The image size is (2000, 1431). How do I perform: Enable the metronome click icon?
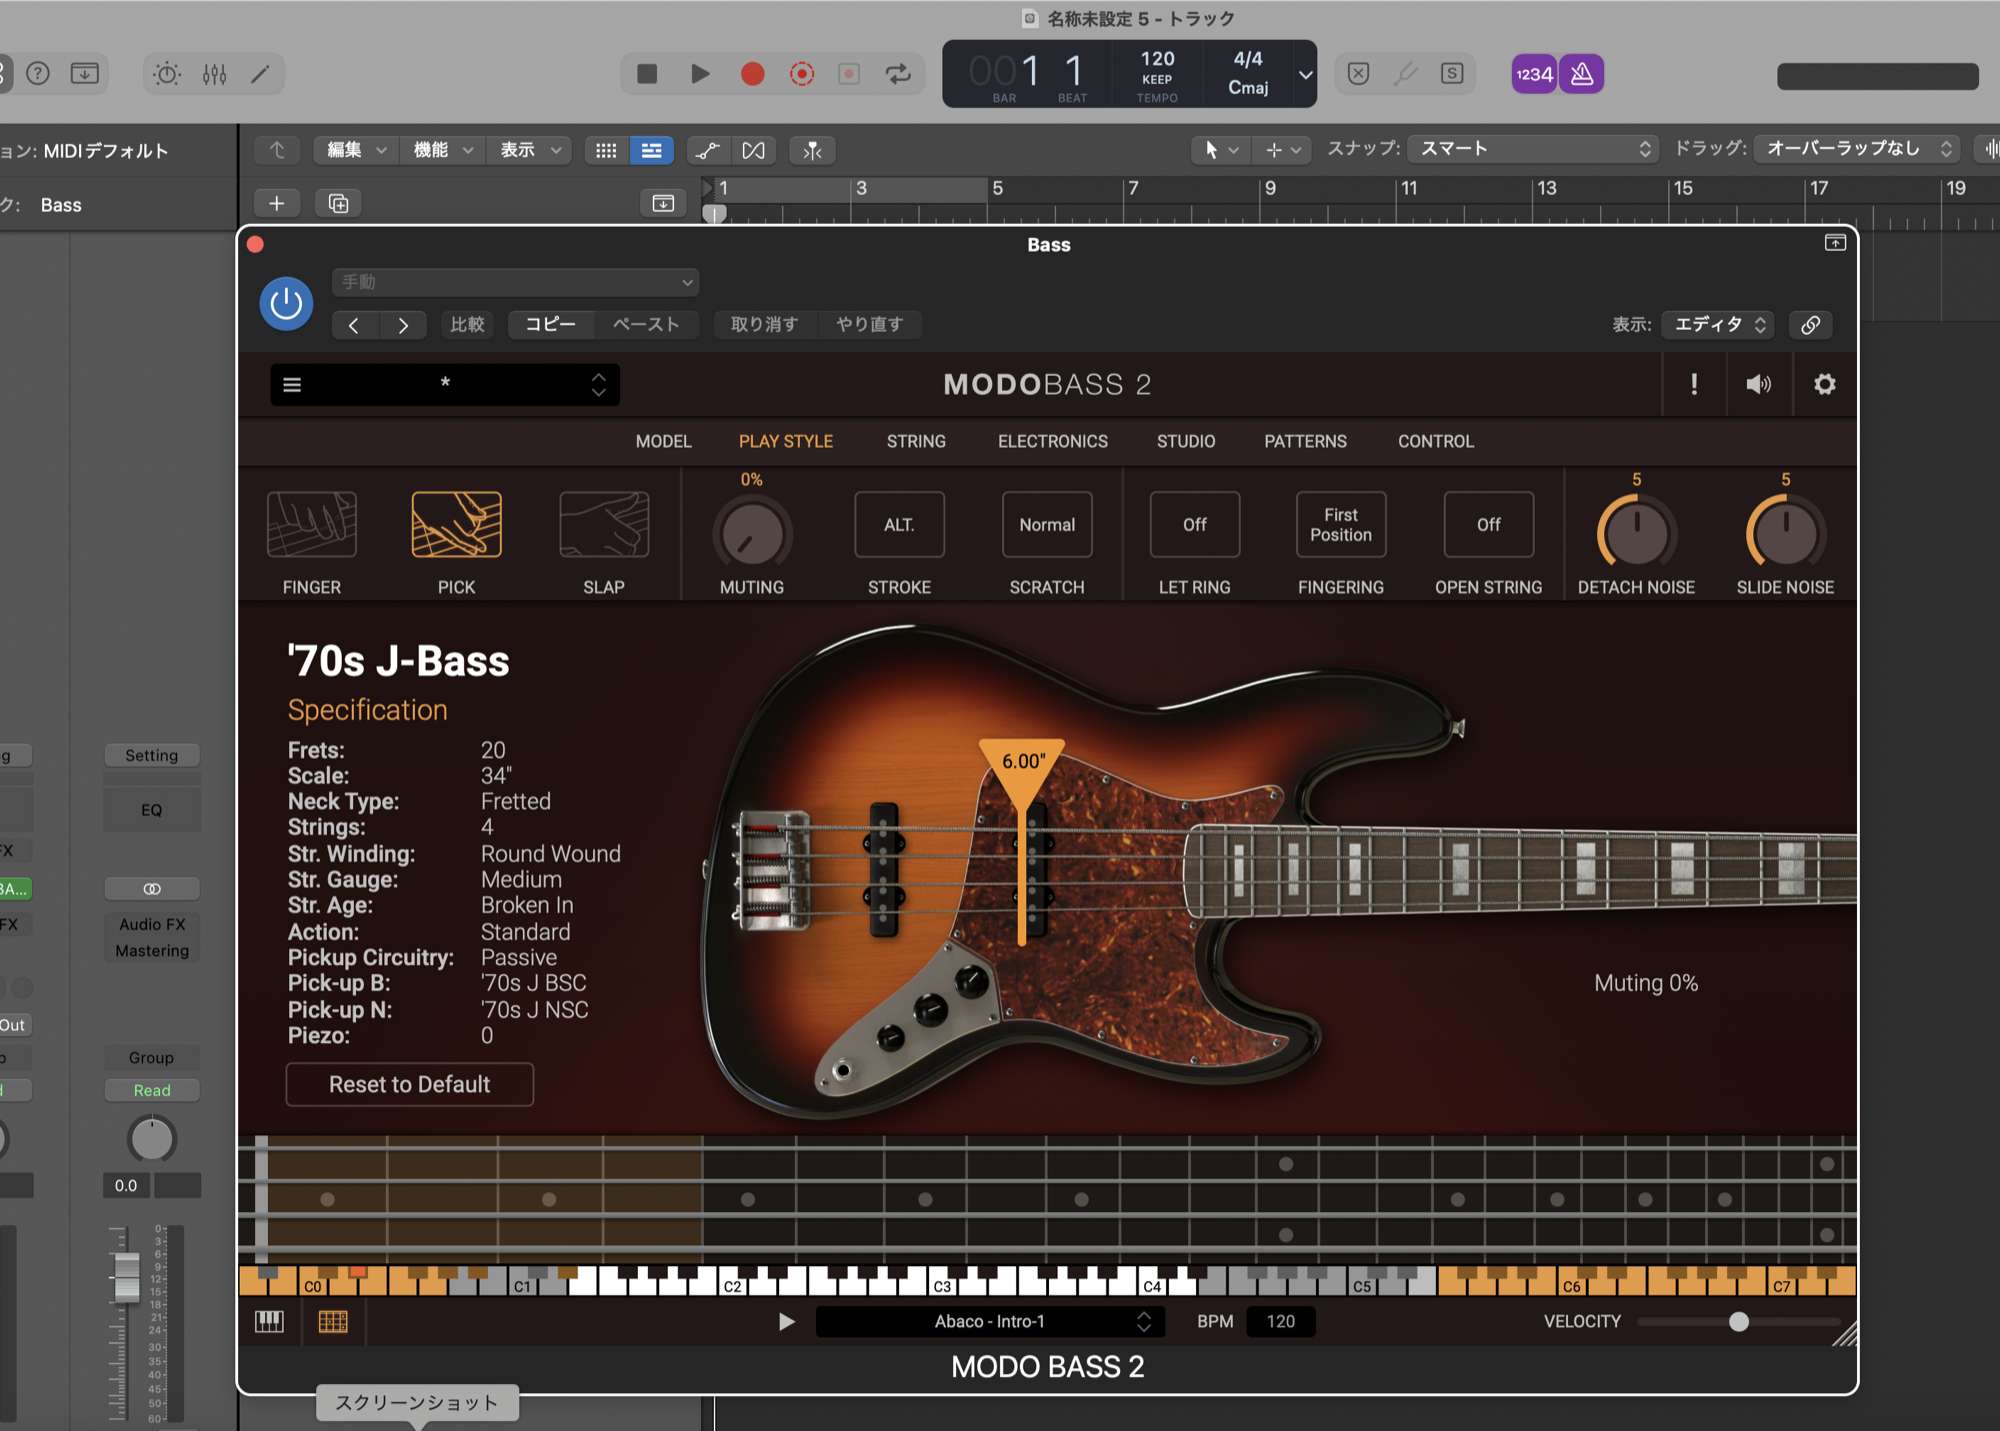click(x=1582, y=73)
